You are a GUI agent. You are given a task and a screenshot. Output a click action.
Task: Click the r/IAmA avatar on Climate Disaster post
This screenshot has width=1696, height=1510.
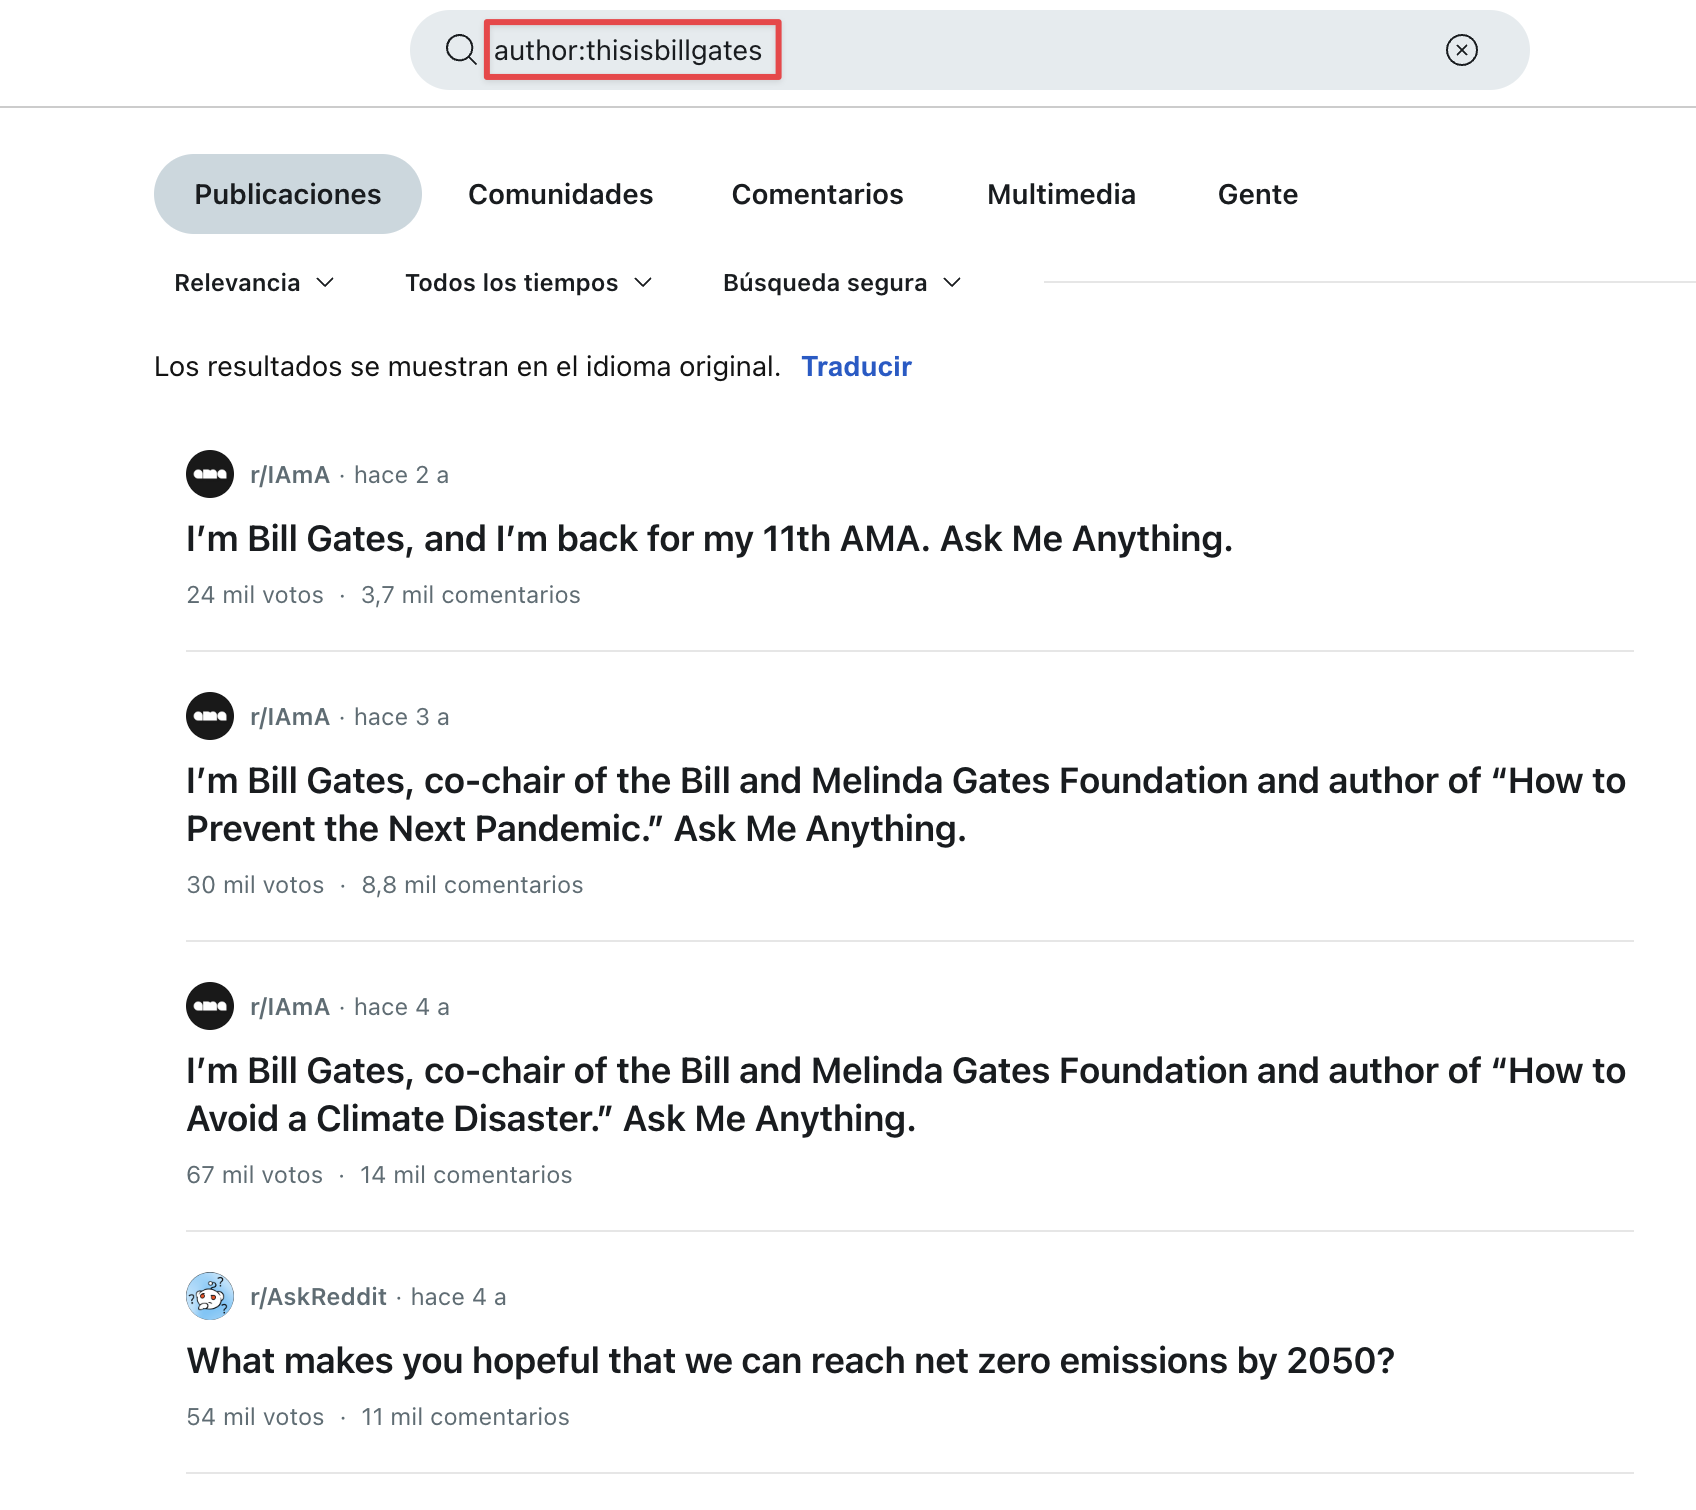click(x=210, y=1006)
